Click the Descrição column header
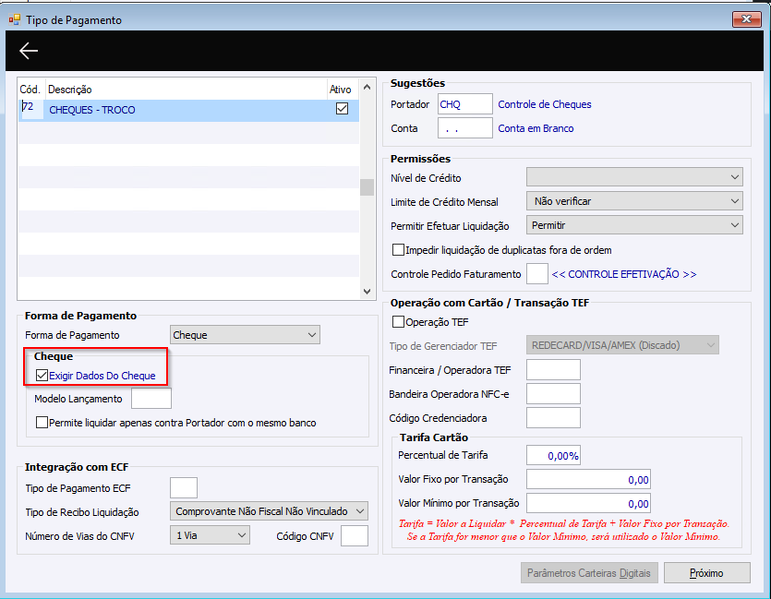Image resolution: width=771 pixels, height=599 pixels. 187,90
